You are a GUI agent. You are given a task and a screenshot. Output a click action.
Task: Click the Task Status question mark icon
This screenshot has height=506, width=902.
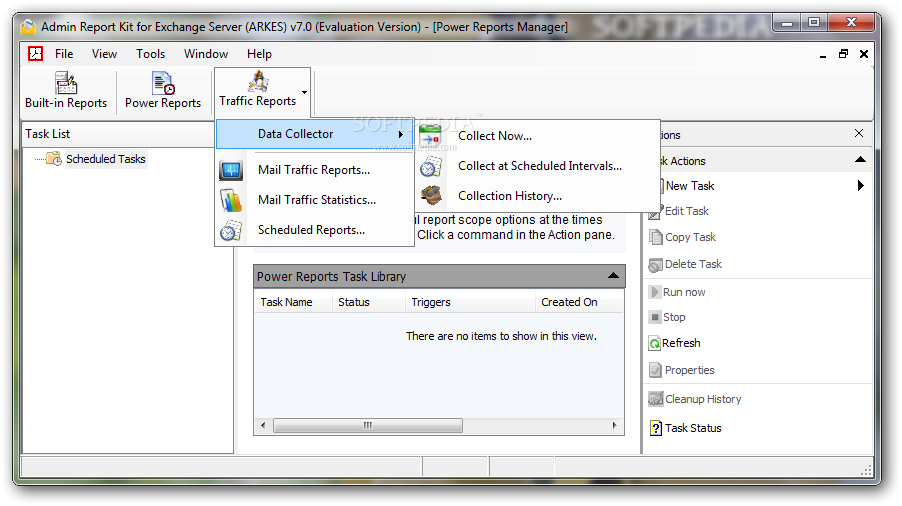point(656,428)
